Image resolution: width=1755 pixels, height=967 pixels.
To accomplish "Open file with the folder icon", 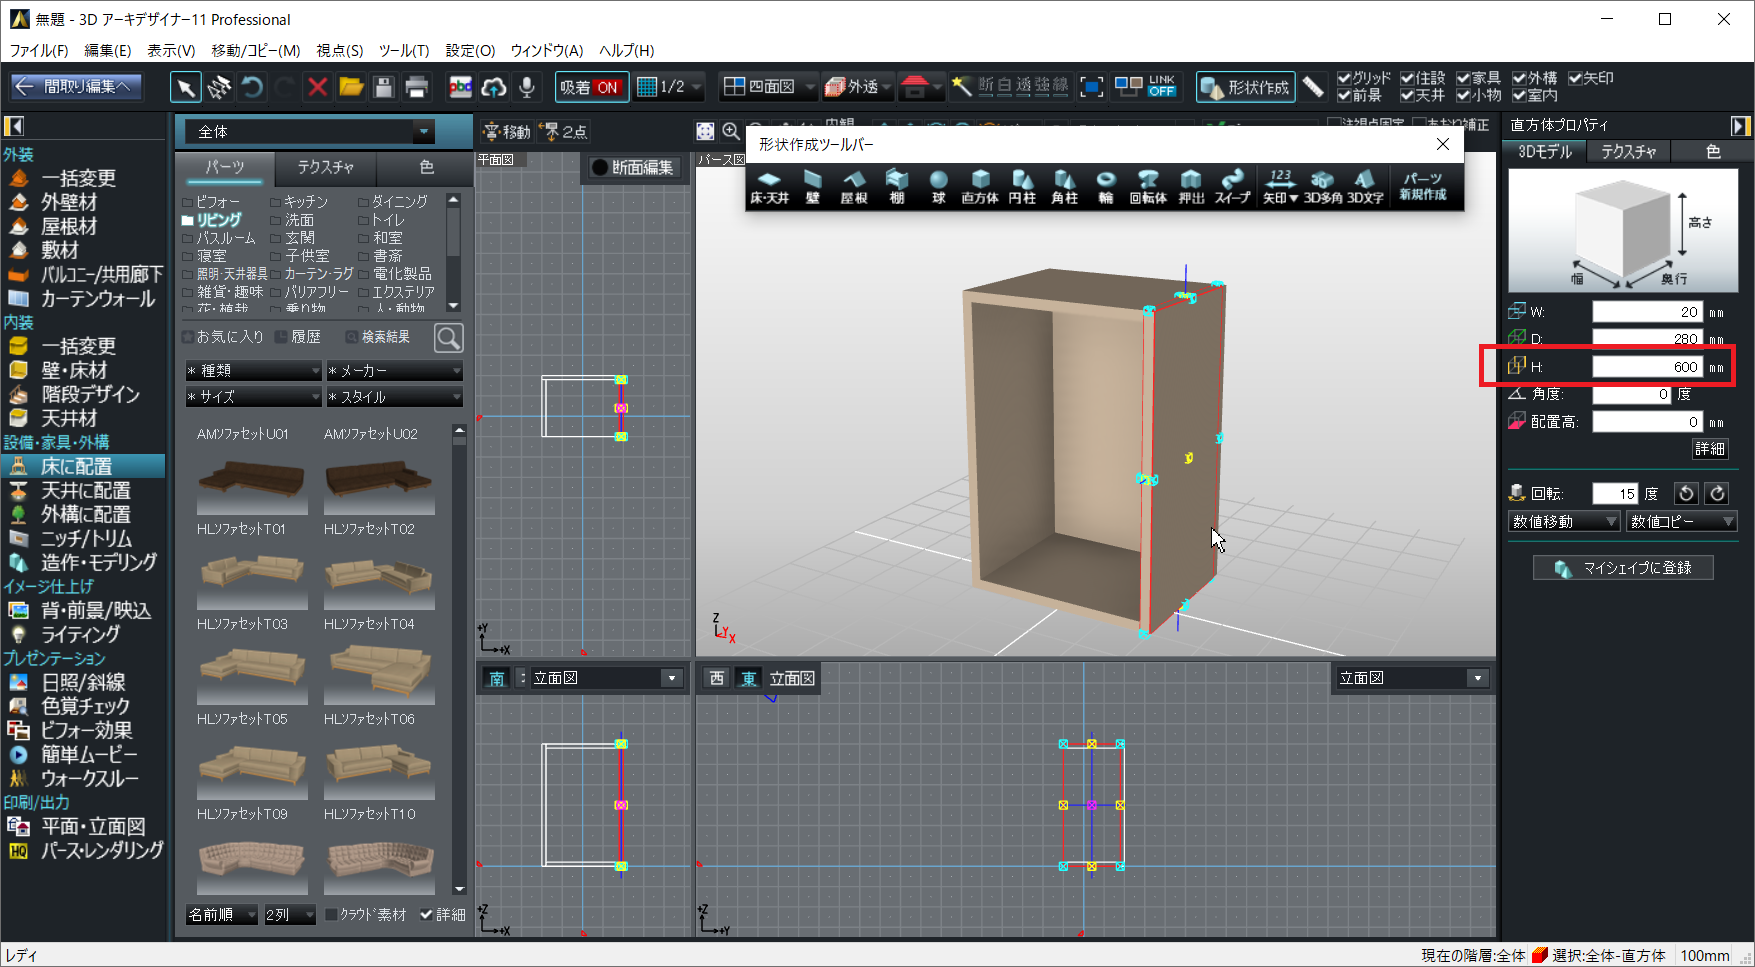I will coord(351,87).
